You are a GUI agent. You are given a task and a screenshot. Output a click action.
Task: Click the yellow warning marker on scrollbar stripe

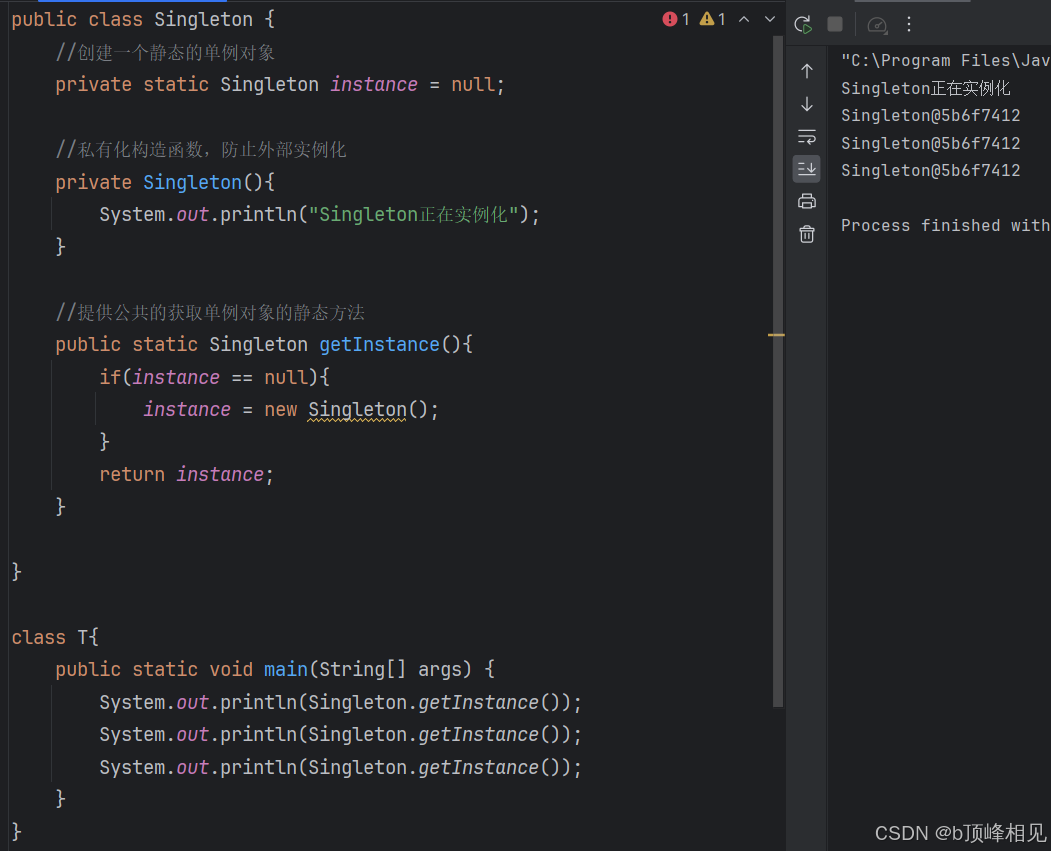point(776,335)
